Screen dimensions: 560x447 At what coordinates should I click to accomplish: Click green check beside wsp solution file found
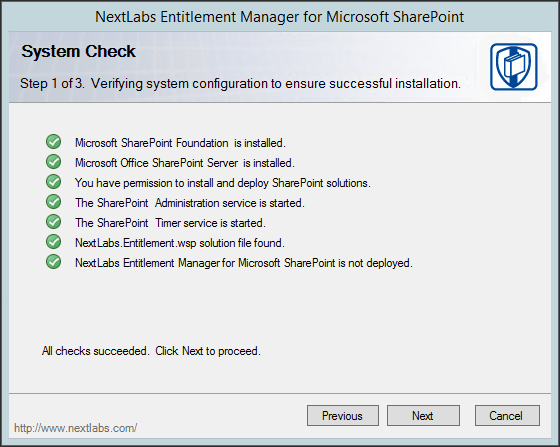[x=54, y=242]
